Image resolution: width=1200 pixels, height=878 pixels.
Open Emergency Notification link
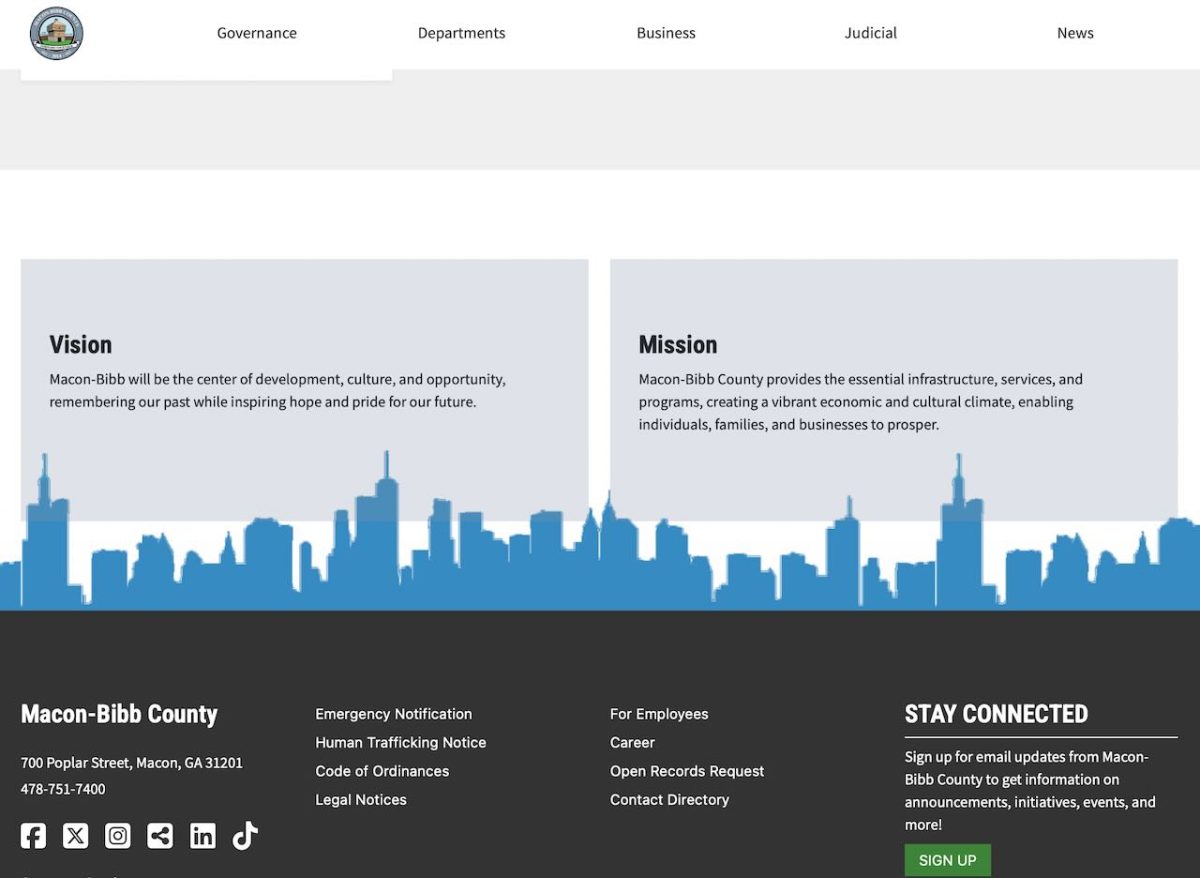(x=394, y=714)
